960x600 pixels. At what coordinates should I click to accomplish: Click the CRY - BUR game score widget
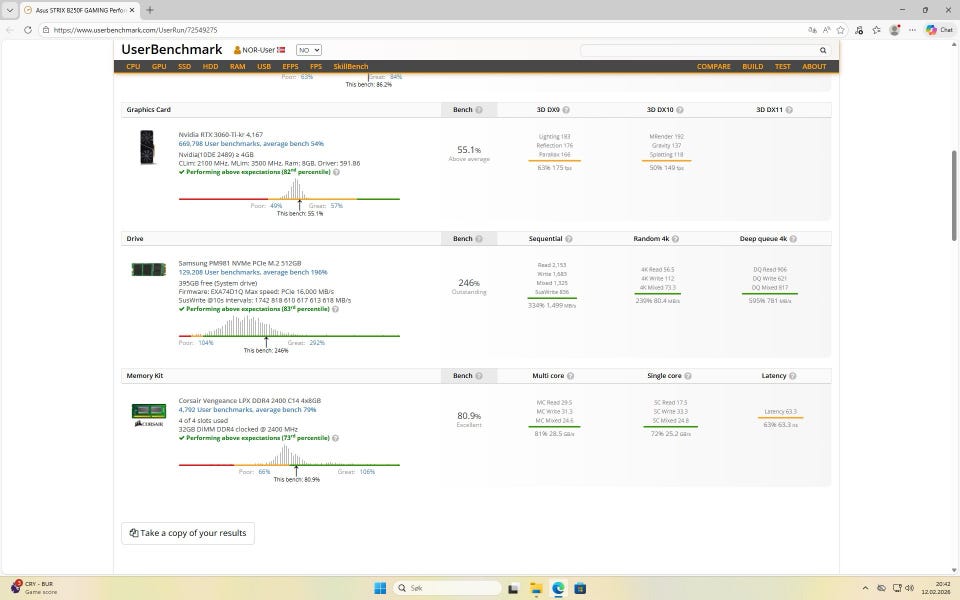pos(34,588)
